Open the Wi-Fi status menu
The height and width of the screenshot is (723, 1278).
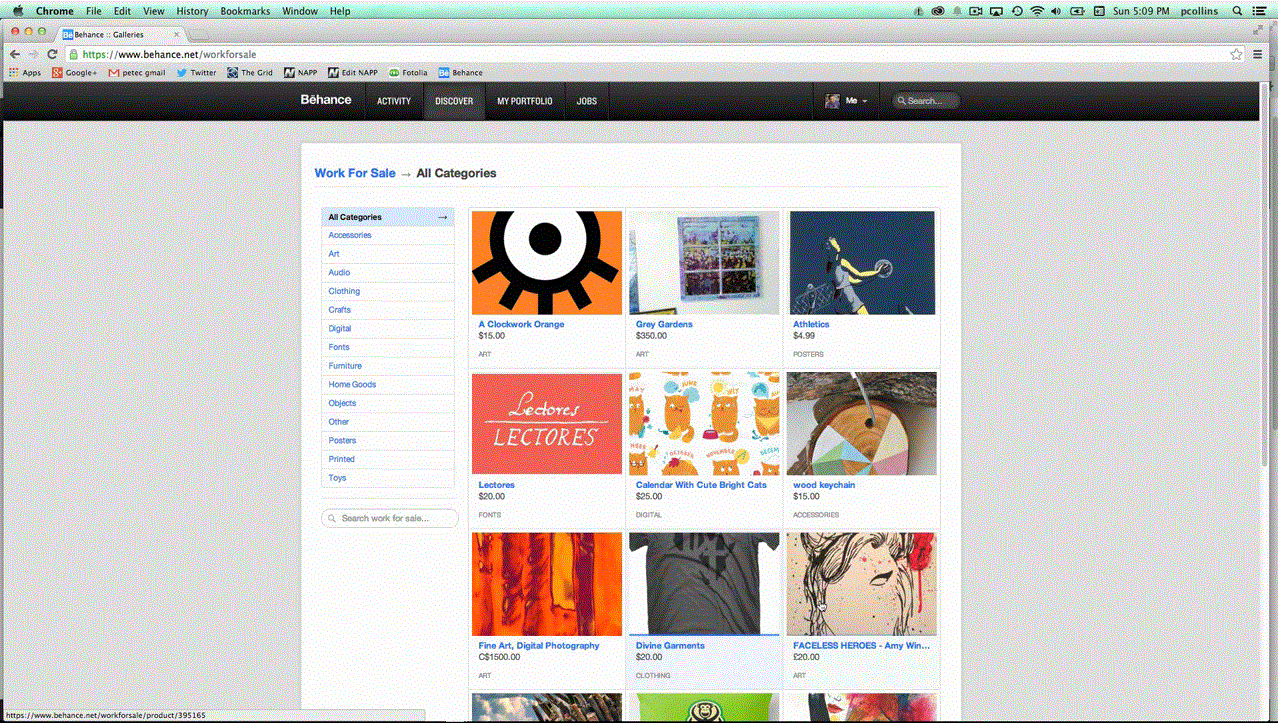1037,11
